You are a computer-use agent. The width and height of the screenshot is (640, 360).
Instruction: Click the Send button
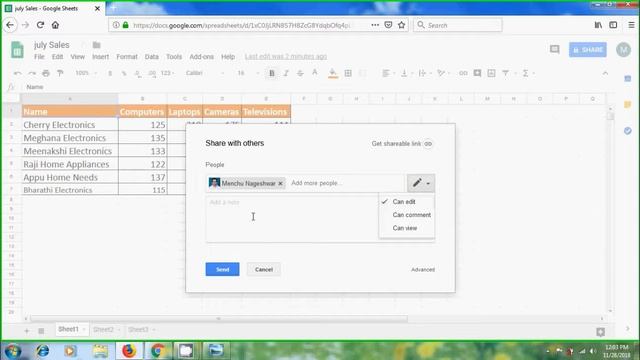pyautogui.click(x=222, y=269)
